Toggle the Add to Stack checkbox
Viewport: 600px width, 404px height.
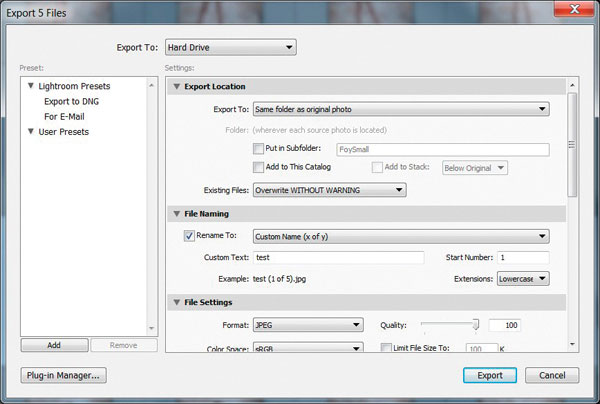377,167
